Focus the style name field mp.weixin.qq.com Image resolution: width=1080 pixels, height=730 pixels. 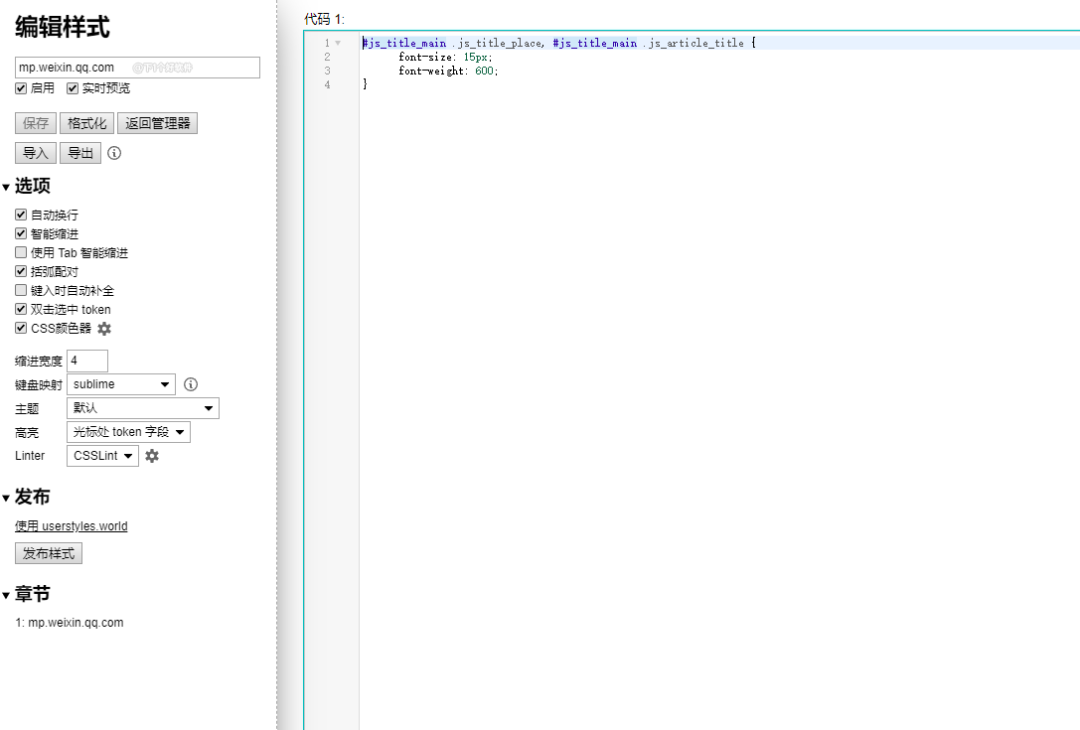tap(138, 67)
